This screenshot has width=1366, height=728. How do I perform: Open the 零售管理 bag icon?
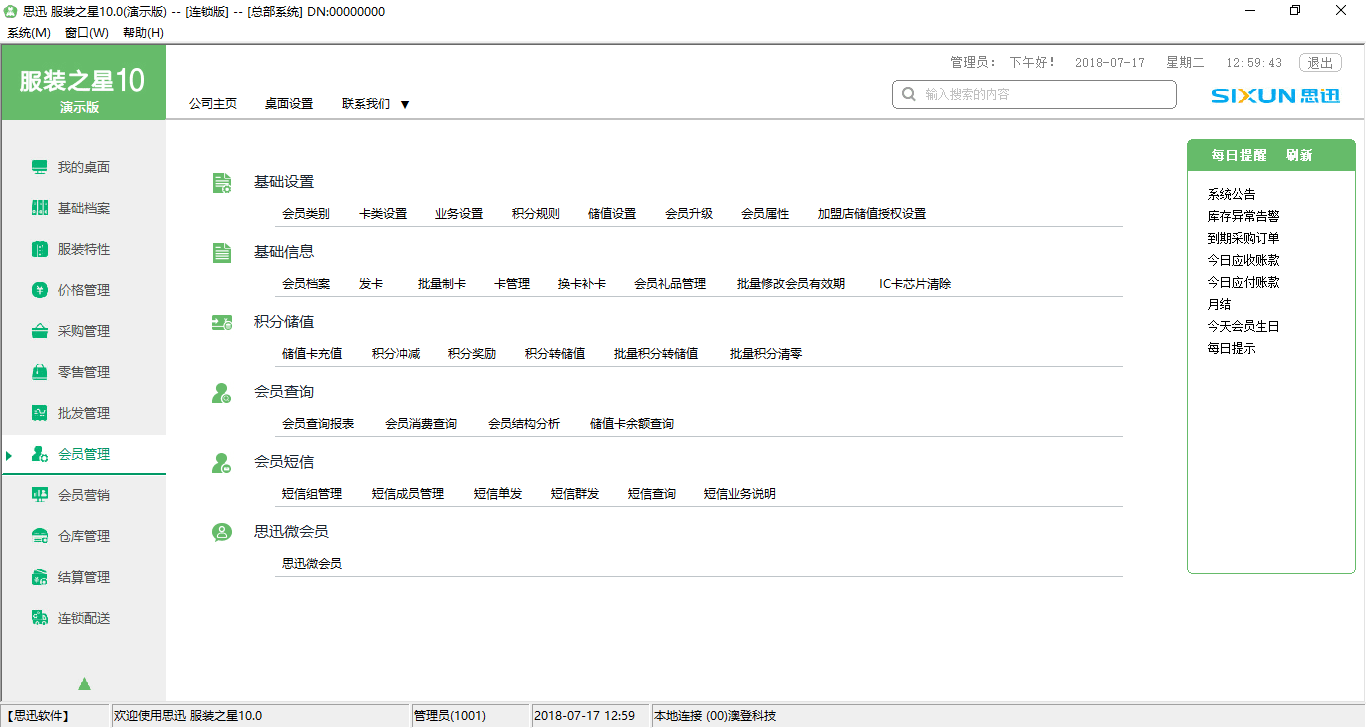coord(39,372)
